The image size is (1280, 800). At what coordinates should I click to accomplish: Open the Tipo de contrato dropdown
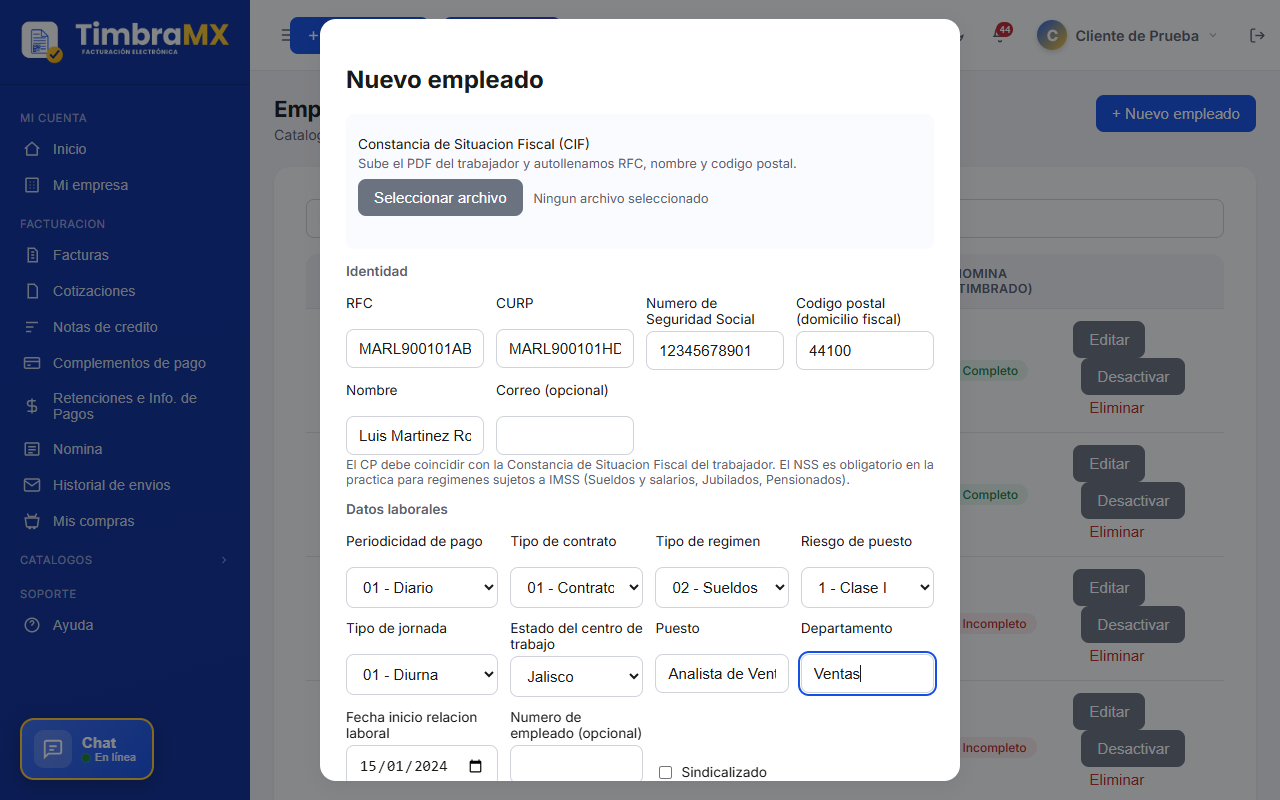576,587
